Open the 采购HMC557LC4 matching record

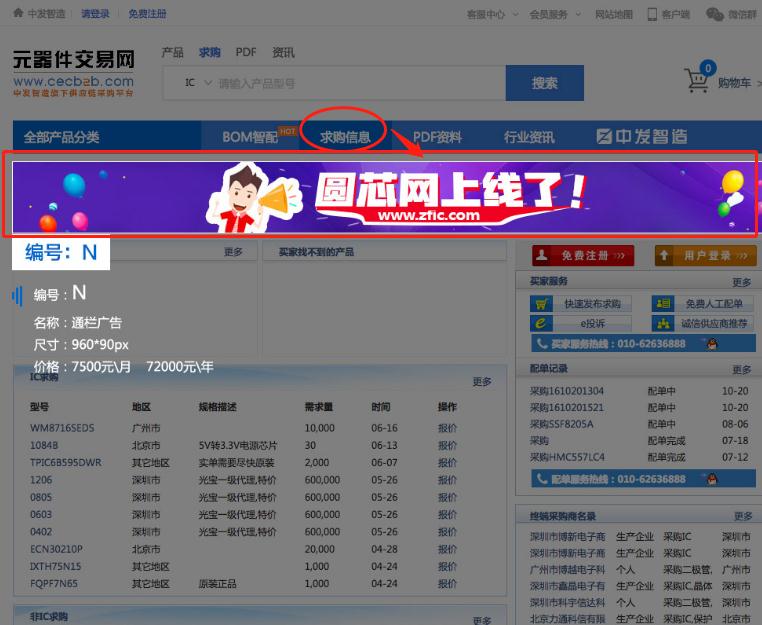tap(567, 457)
